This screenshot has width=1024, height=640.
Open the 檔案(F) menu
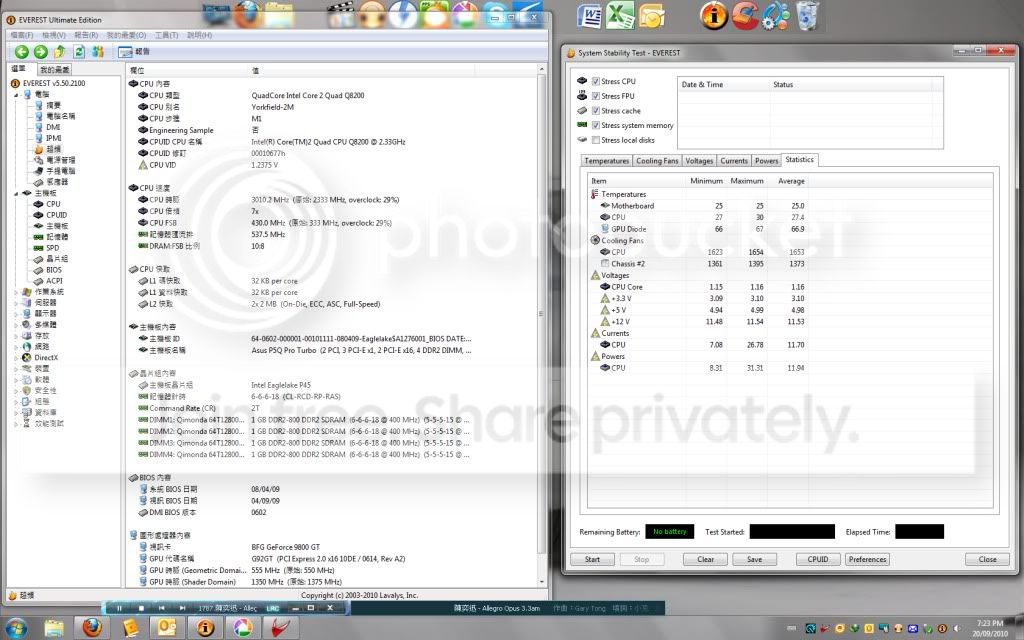click(22, 35)
